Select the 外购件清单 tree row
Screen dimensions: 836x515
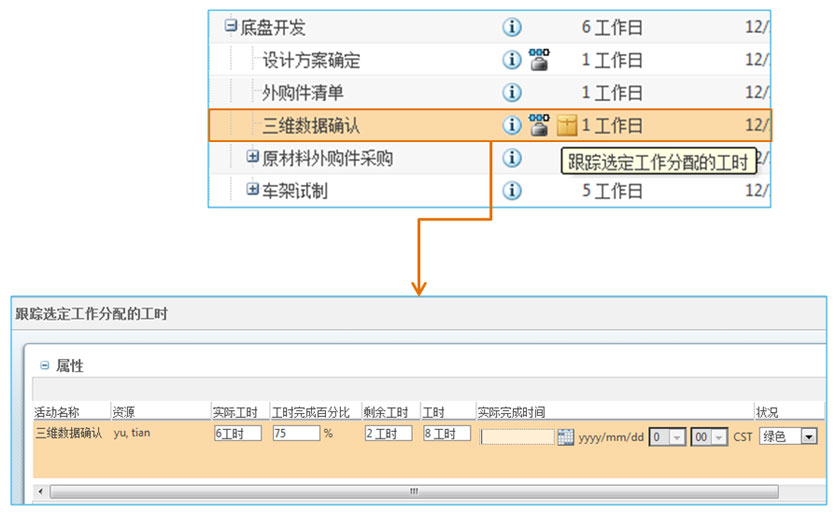point(489,93)
